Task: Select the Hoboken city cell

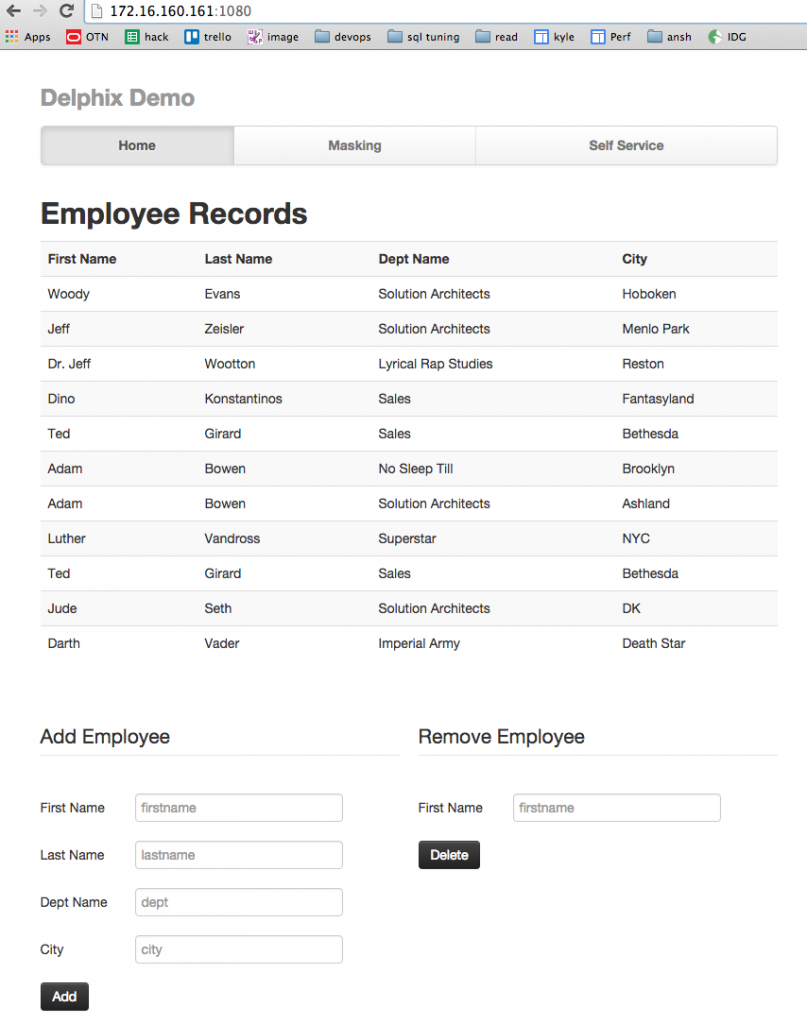Action: coord(649,294)
